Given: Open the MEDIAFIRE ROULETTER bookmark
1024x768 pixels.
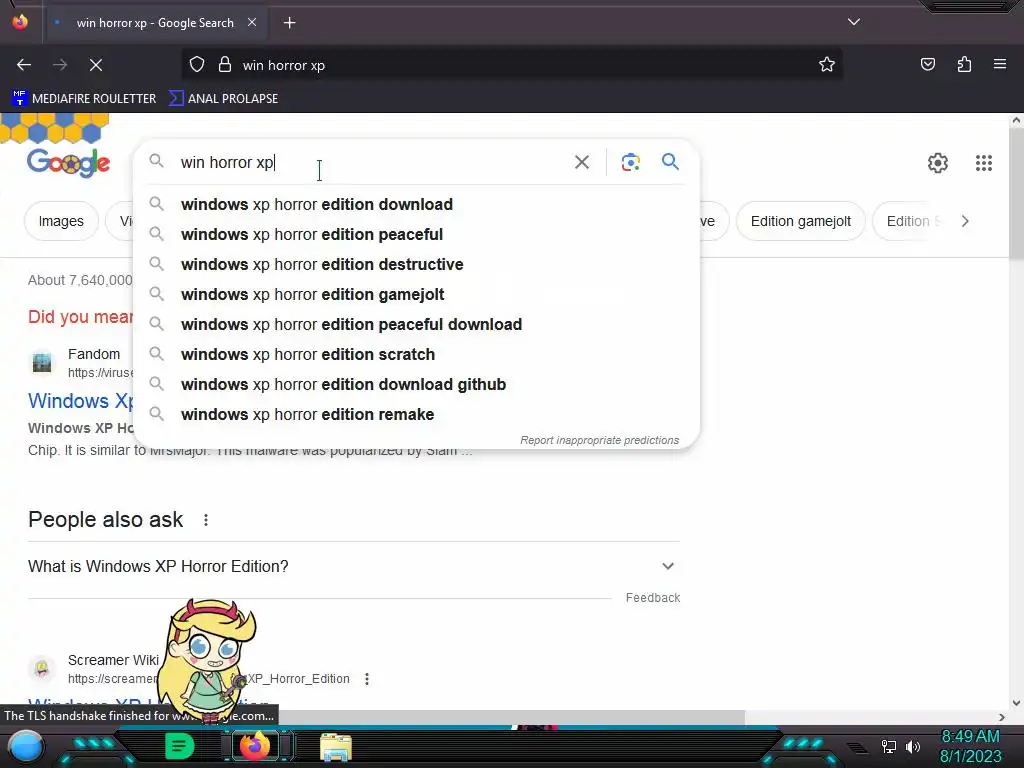Looking at the screenshot, I should tap(84, 99).
